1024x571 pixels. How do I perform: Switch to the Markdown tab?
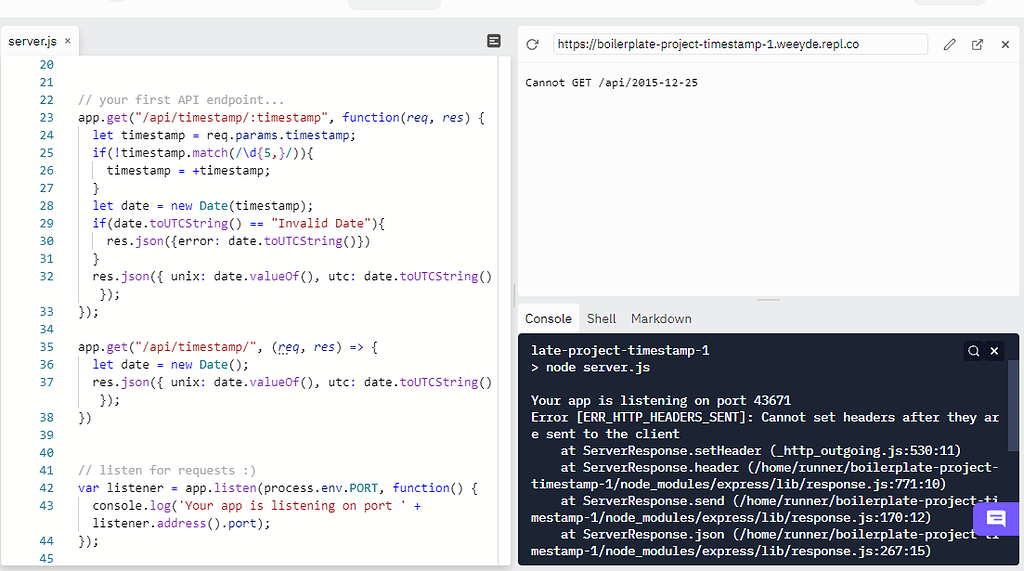tap(661, 319)
